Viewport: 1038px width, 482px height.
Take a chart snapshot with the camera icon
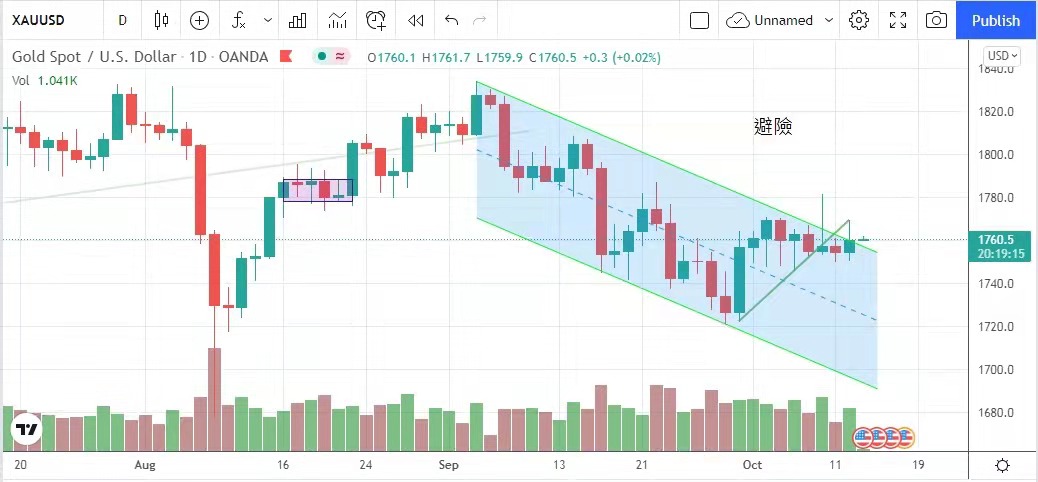[936, 20]
